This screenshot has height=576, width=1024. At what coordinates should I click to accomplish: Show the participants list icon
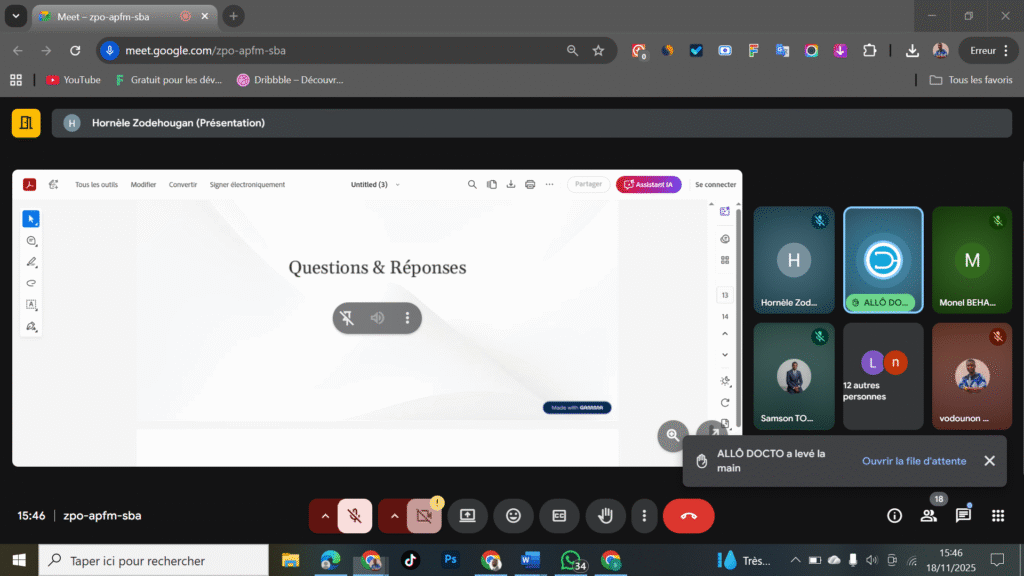click(x=929, y=516)
